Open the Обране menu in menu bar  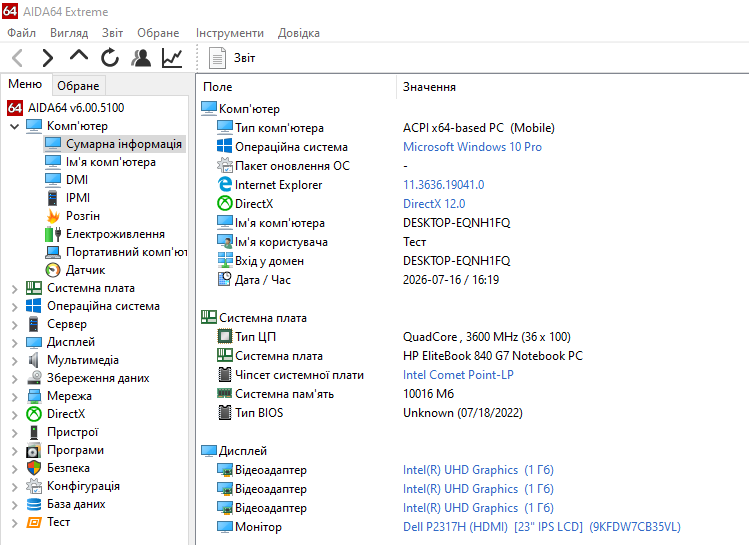coord(158,33)
